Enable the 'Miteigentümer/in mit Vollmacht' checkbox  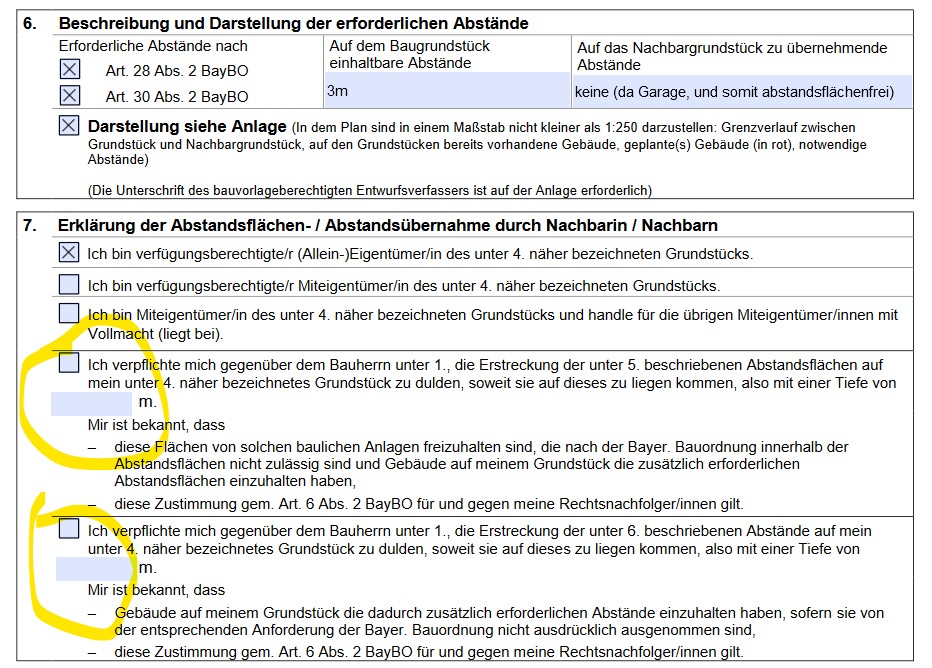click(x=69, y=314)
